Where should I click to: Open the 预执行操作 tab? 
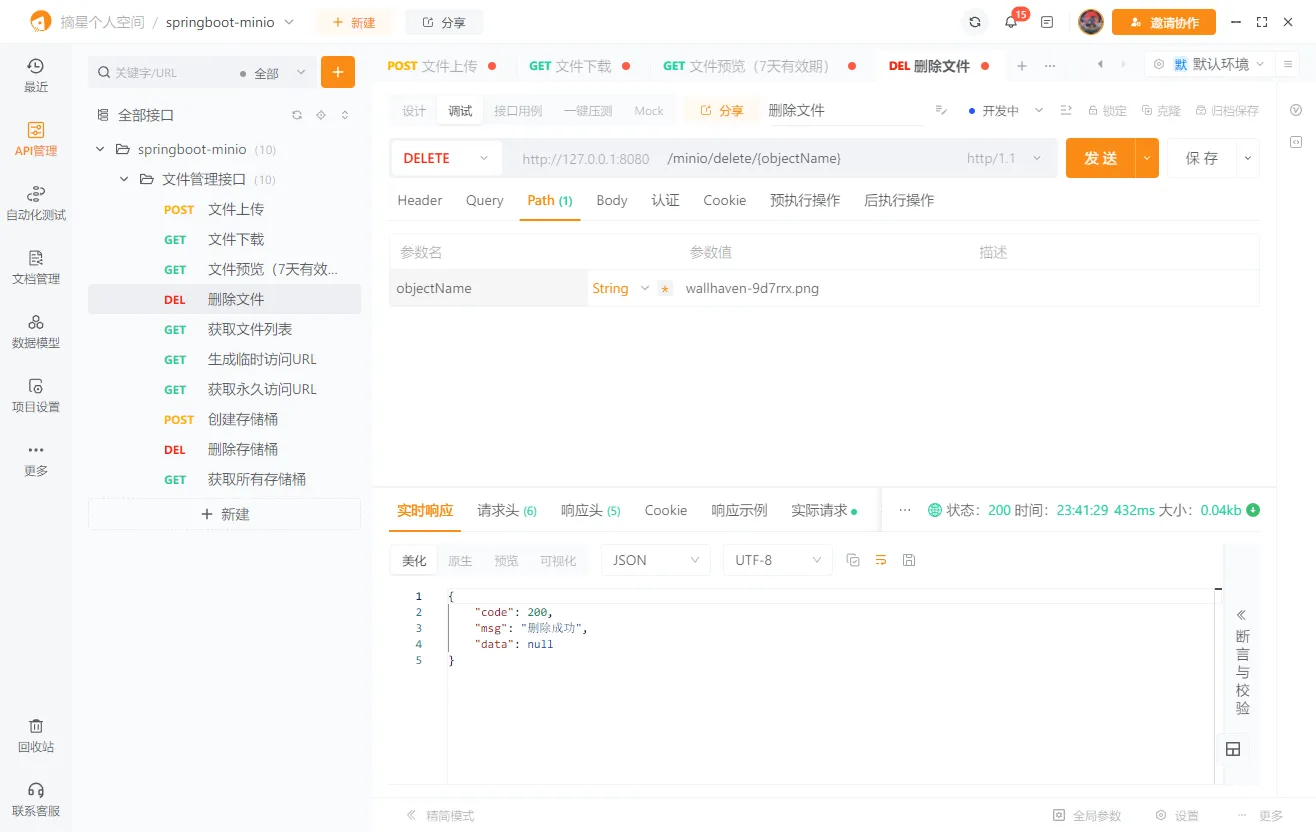(x=805, y=200)
